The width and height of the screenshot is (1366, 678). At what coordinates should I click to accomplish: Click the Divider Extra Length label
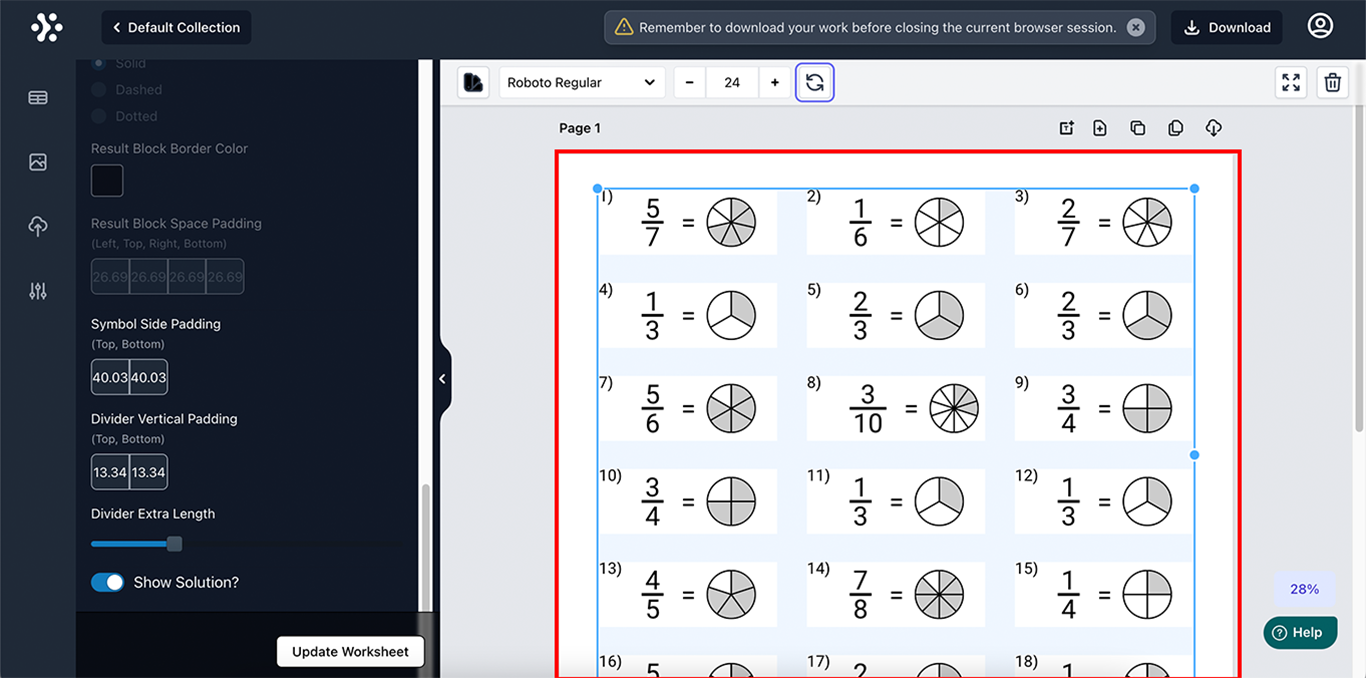pos(153,514)
